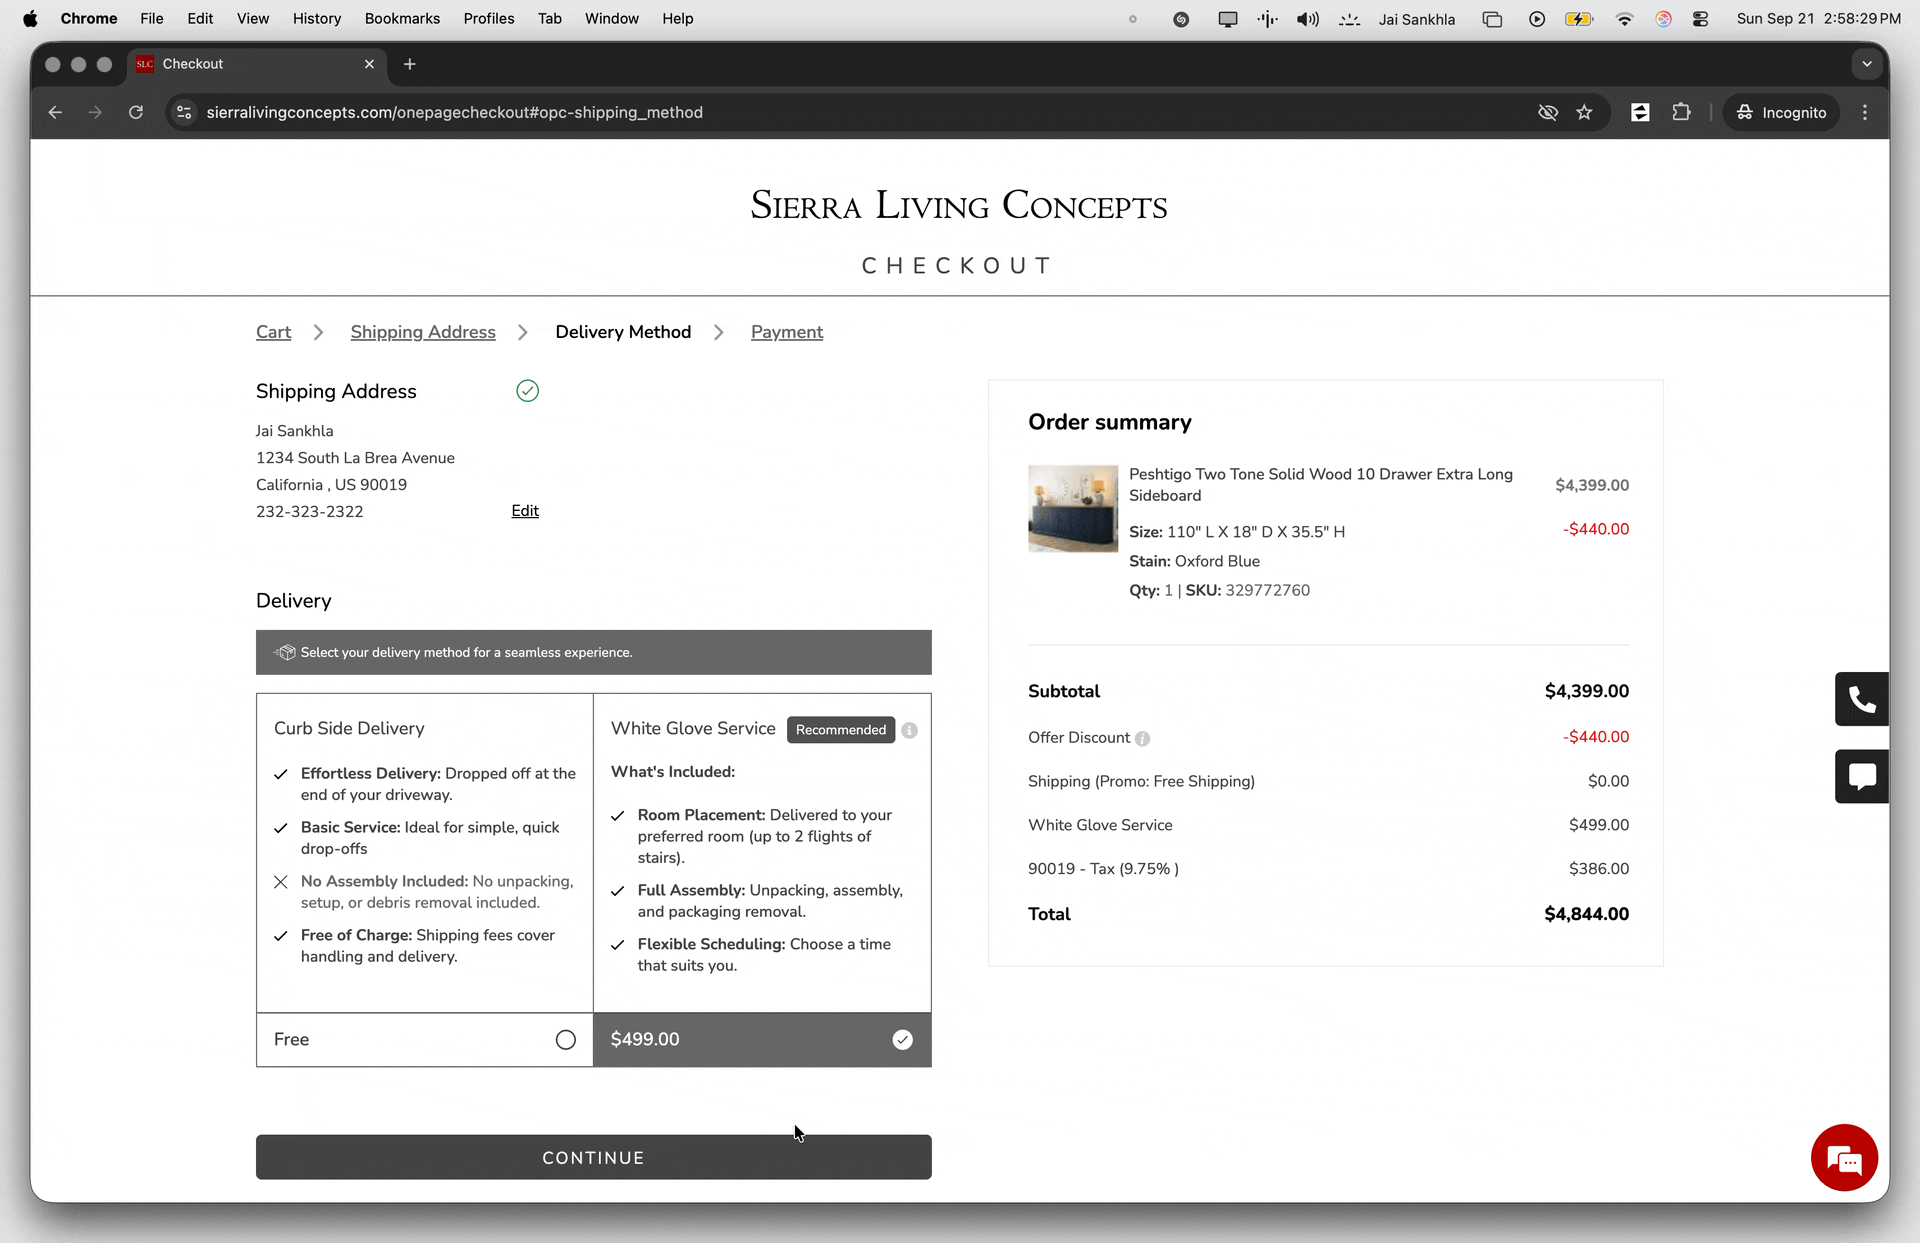Click the truck icon in delivery banner
Image resolution: width=1920 pixels, height=1243 pixels.
tap(285, 652)
